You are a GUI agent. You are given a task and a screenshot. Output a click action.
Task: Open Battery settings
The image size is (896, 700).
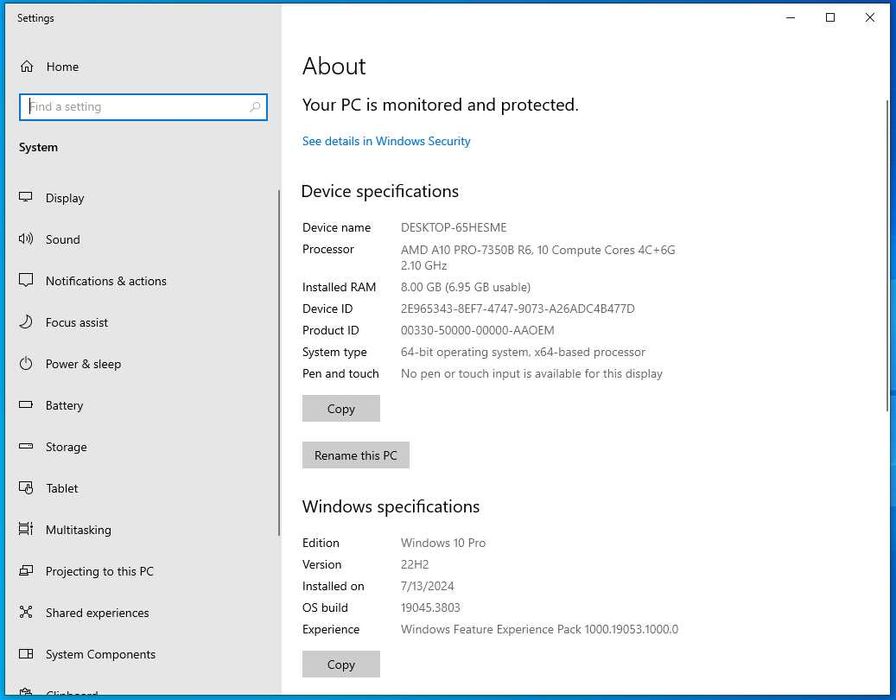tap(143, 405)
